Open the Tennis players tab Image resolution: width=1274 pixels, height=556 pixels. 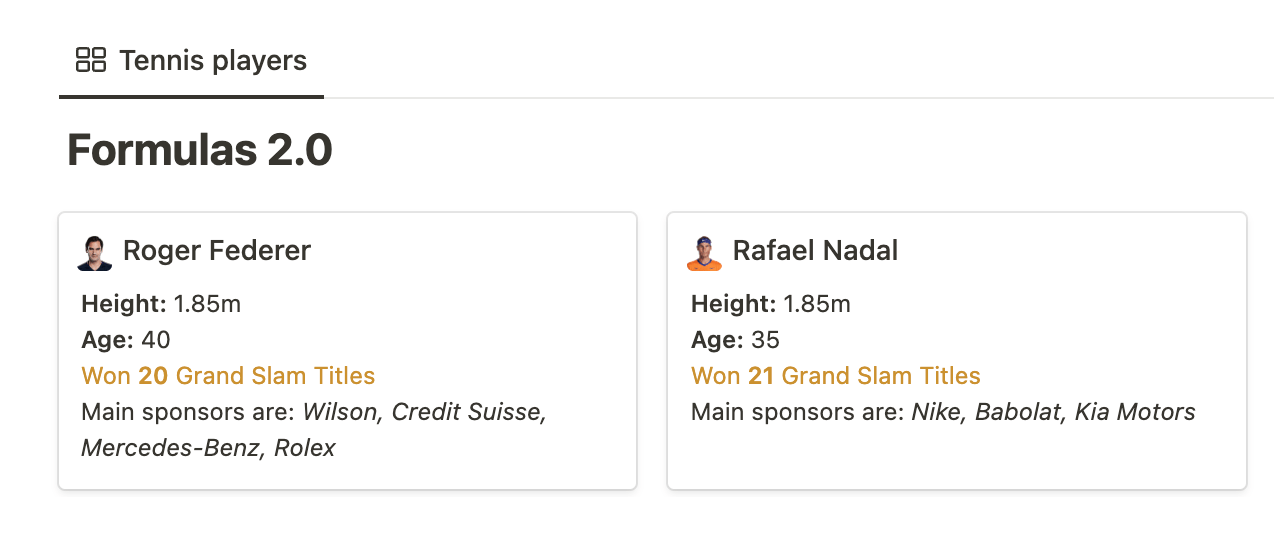point(191,61)
